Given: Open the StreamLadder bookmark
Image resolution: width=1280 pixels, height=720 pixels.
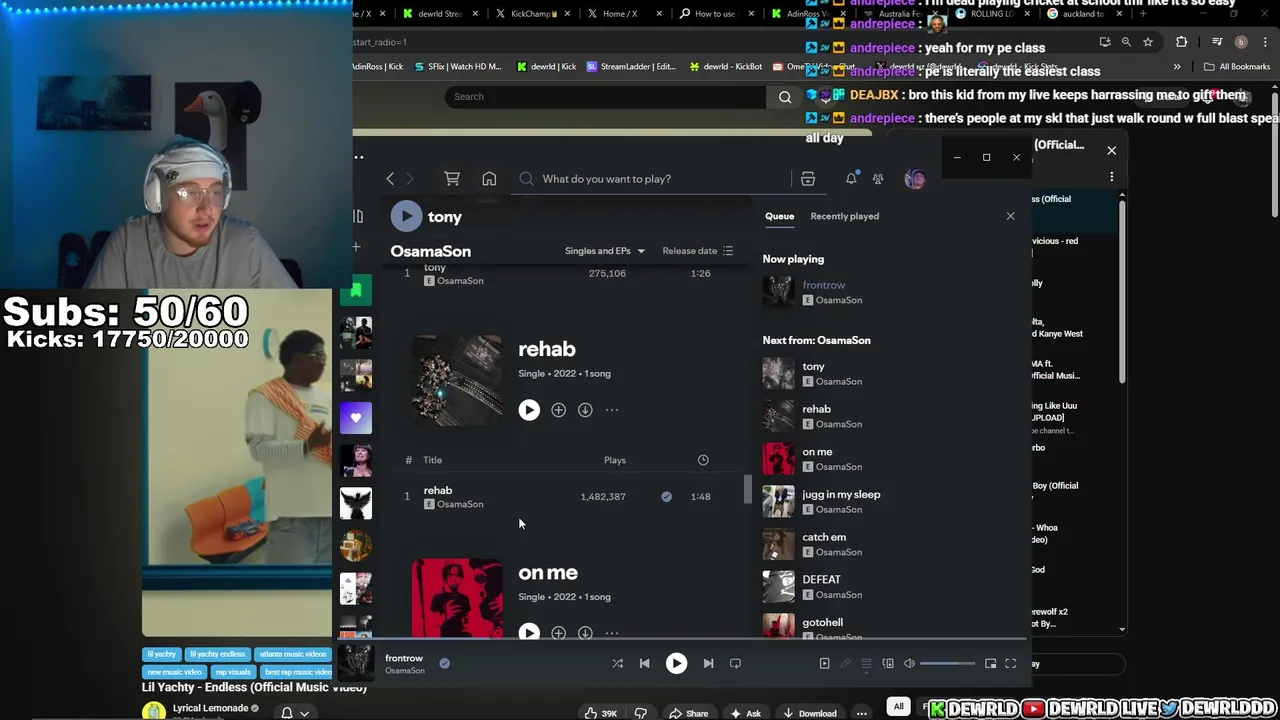Looking at the screenshot, I should [632, 67].
